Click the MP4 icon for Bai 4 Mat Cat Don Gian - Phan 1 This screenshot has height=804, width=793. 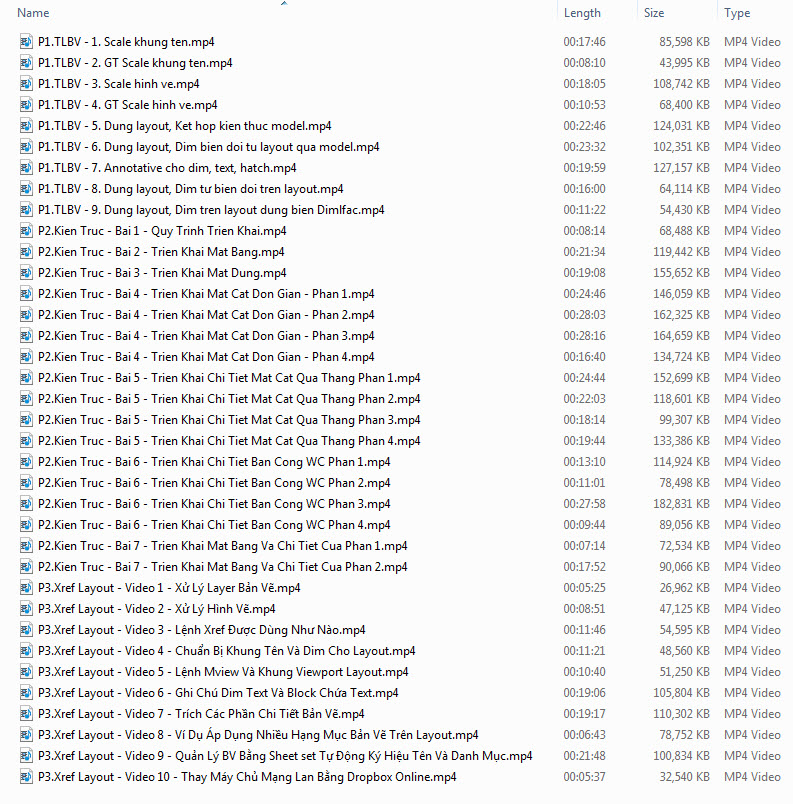[26, 294]
